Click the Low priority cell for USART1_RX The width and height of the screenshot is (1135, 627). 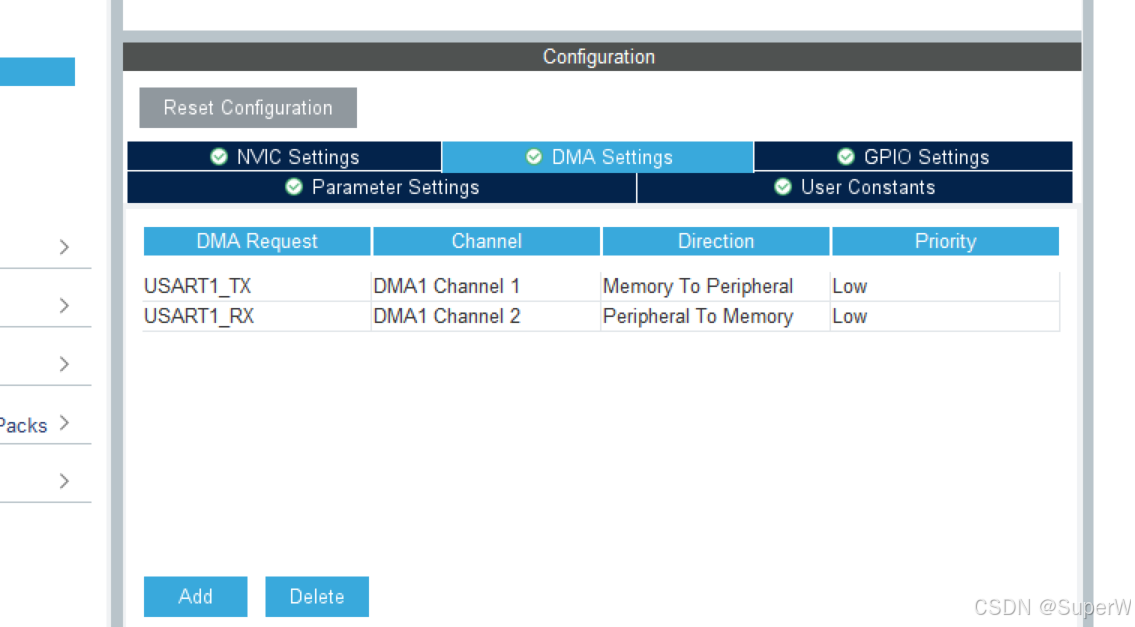945,316
